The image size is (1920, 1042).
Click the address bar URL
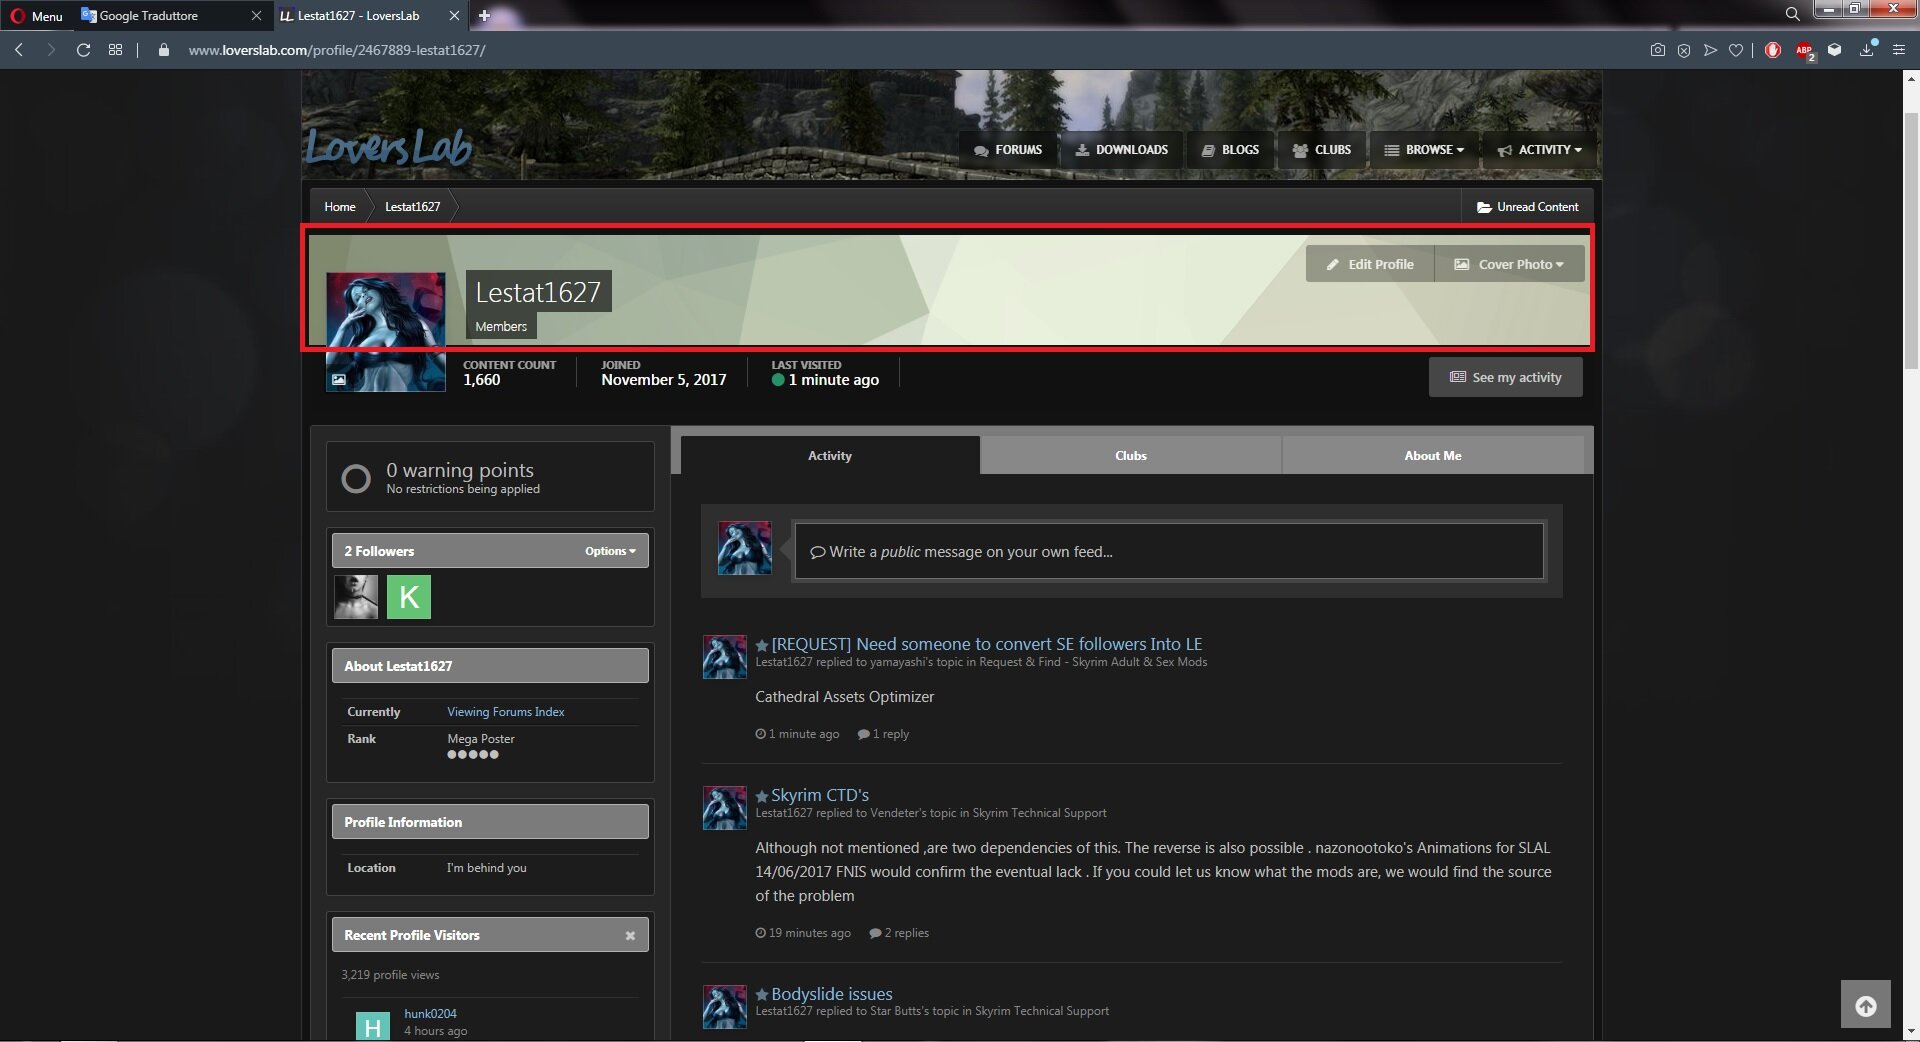click(x=337, y=50)
